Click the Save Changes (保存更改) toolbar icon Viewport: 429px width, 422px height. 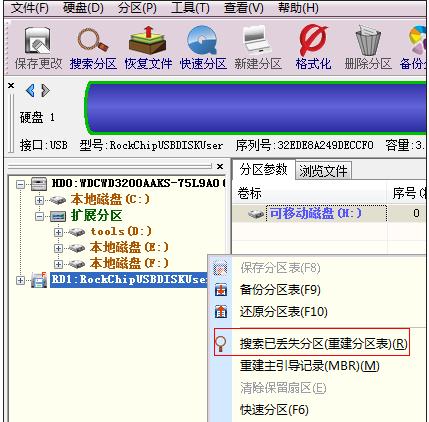[37, 41]
